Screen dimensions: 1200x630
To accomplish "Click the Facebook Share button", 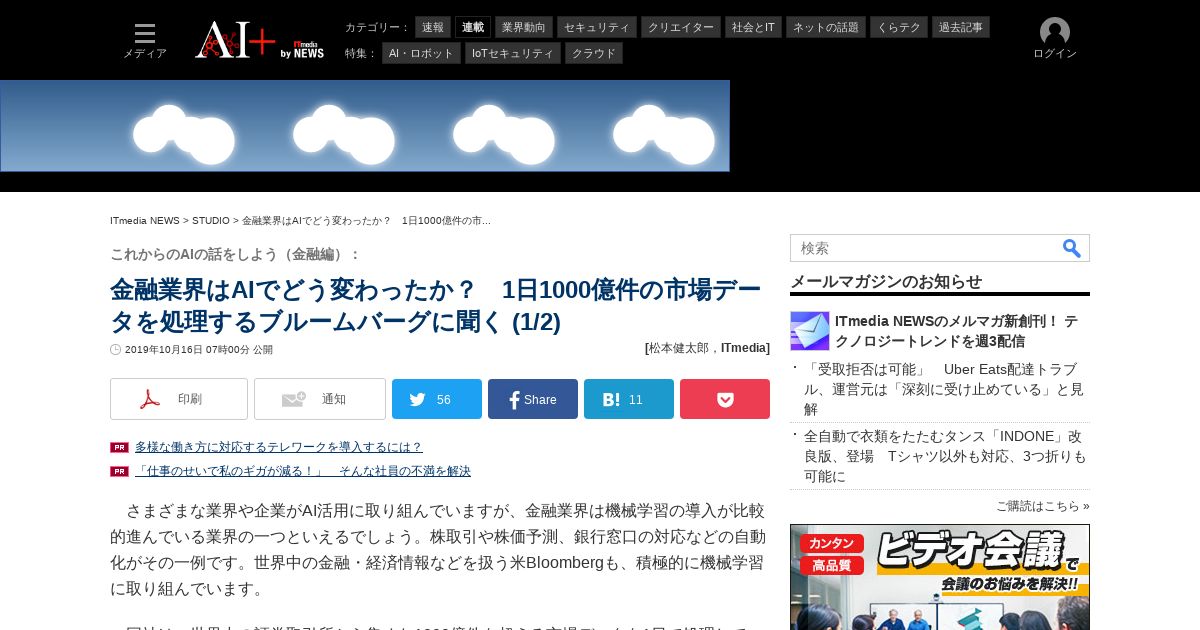I will [533, 399].
